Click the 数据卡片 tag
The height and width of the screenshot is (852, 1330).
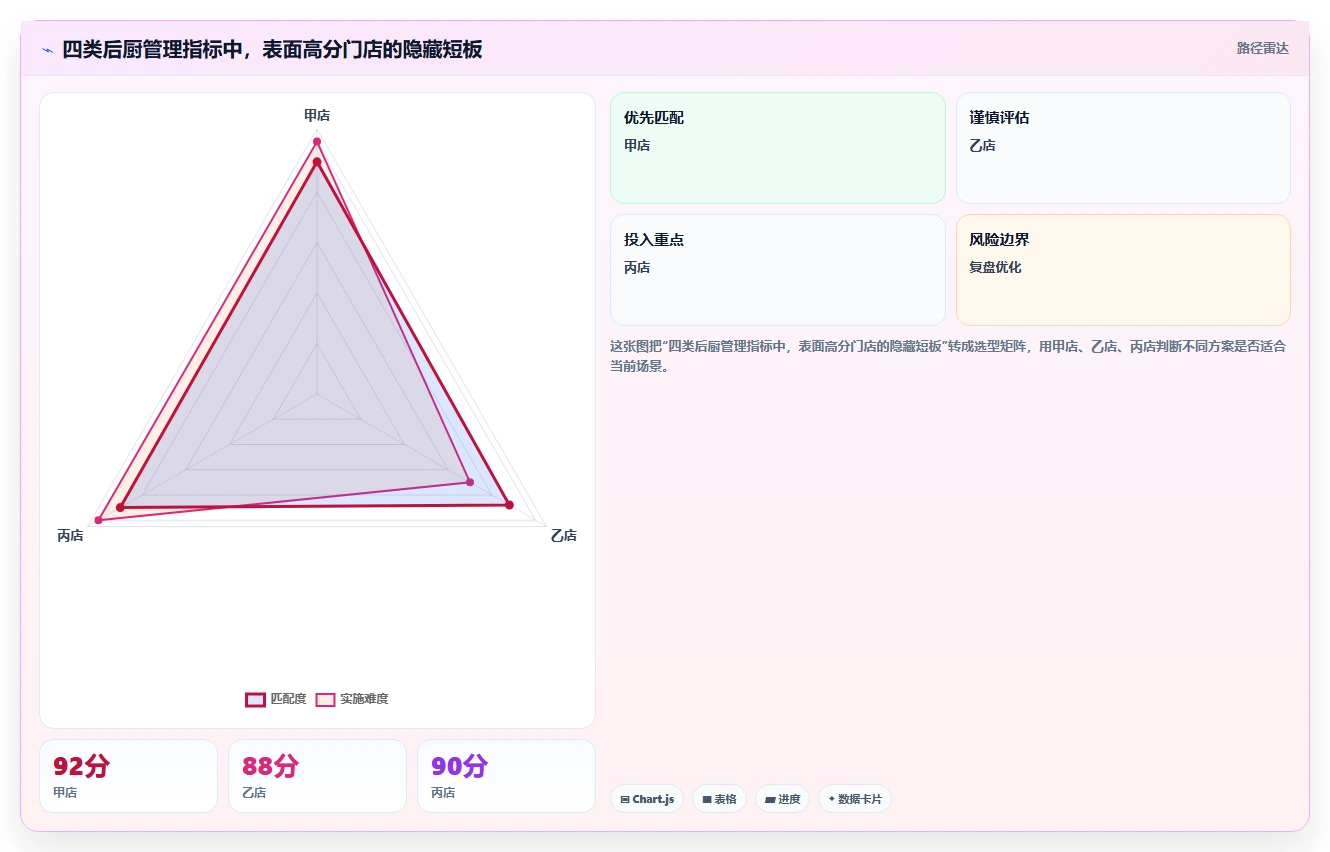[855, 799]
